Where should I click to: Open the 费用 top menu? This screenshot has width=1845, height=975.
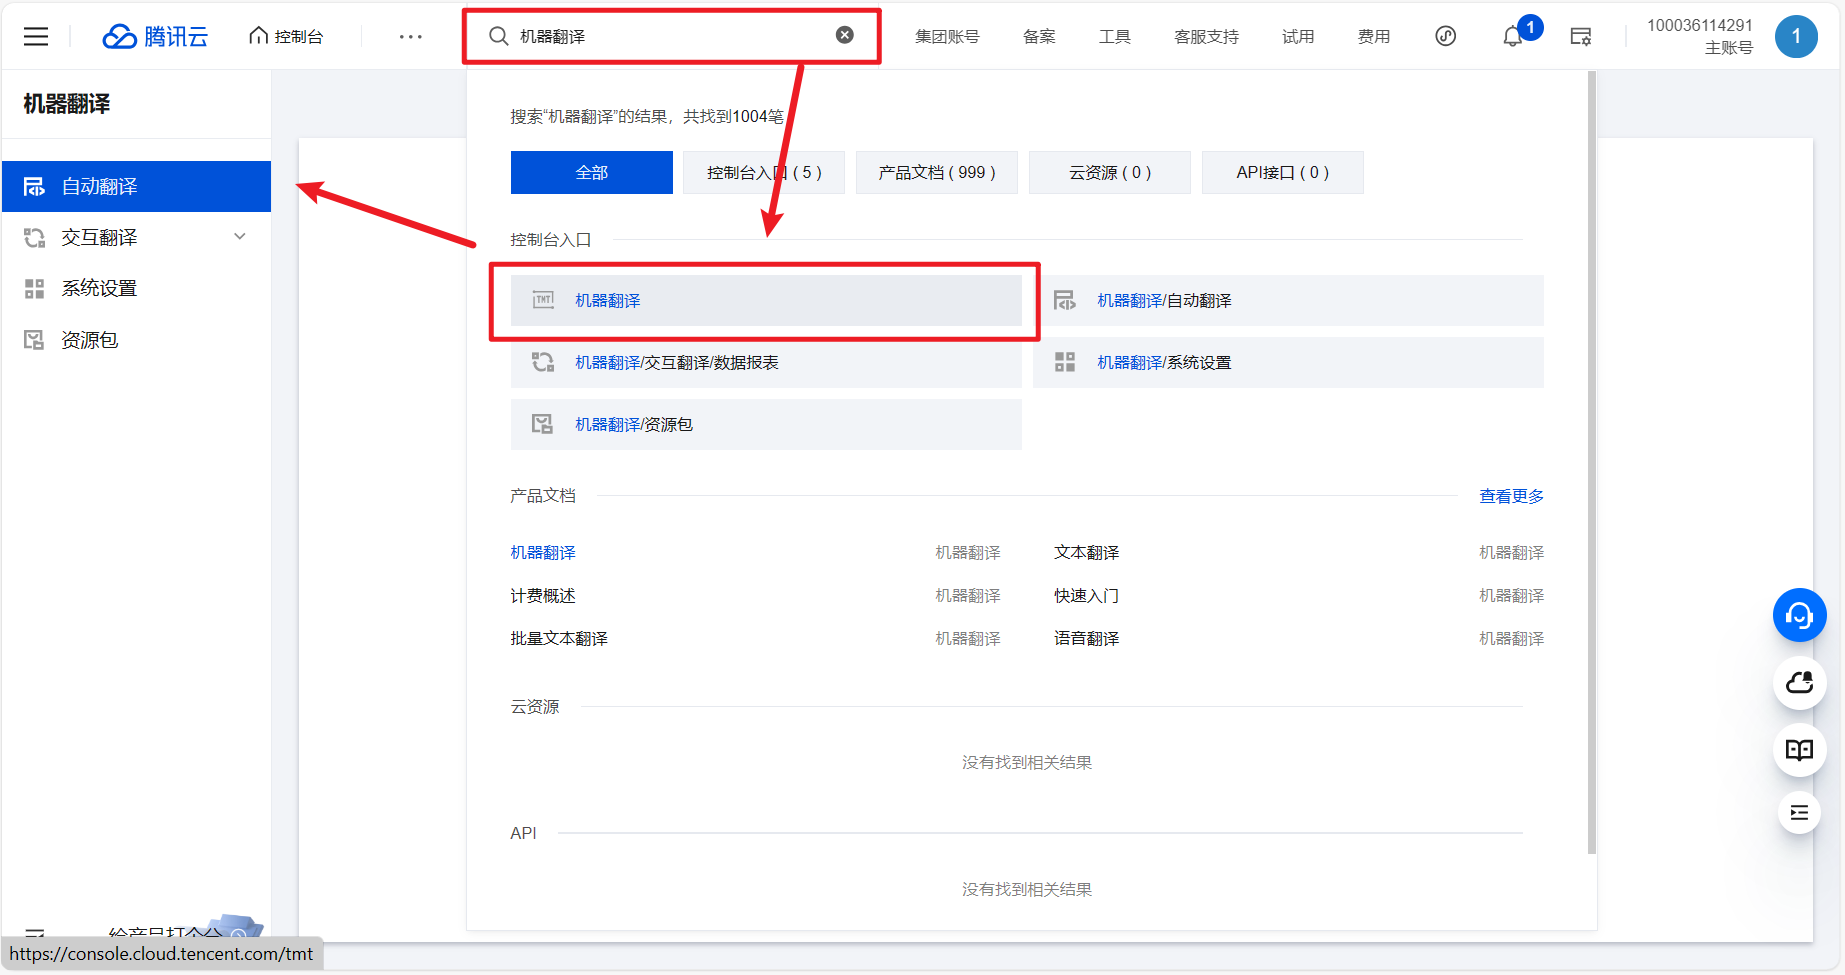point(1373,37)
